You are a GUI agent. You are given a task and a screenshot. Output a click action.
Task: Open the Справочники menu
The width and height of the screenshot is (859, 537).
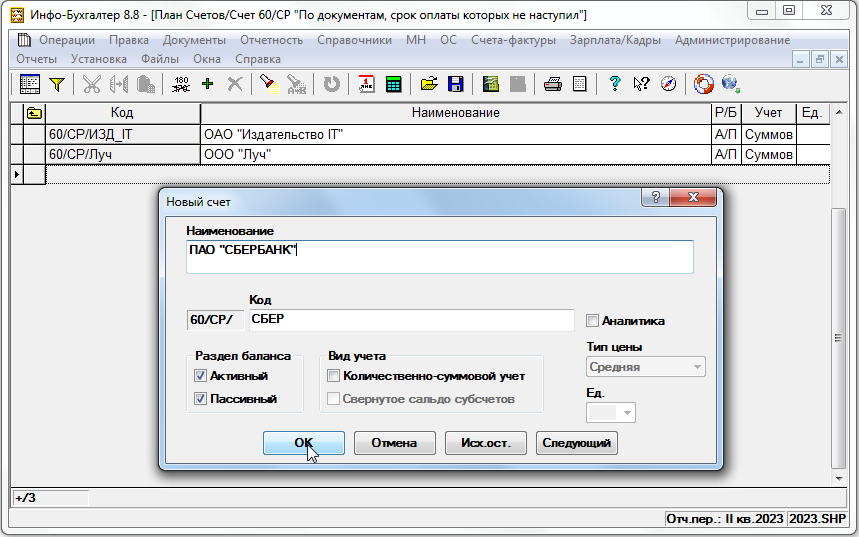point(354,40)
